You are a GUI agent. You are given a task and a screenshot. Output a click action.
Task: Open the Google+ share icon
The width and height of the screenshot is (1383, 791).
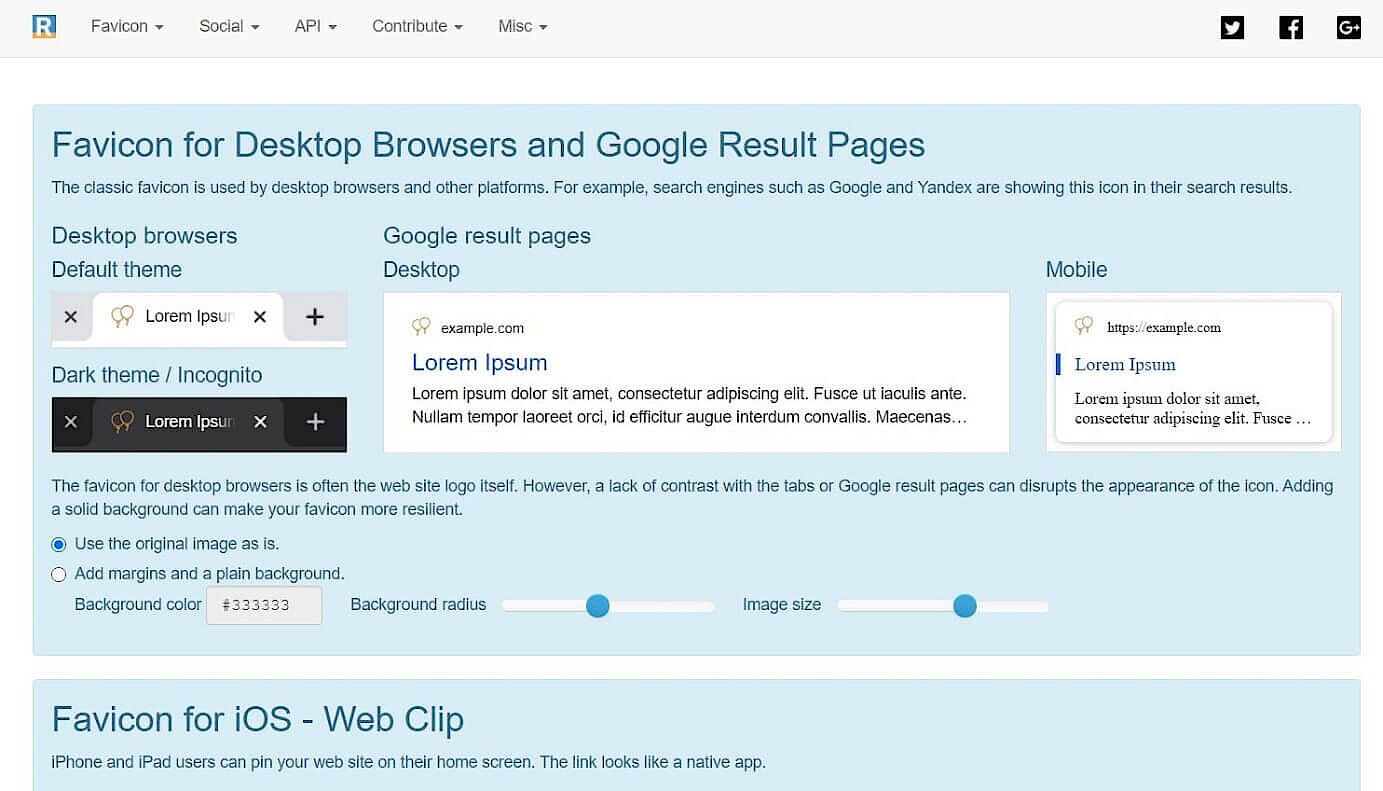(1348, 27)
